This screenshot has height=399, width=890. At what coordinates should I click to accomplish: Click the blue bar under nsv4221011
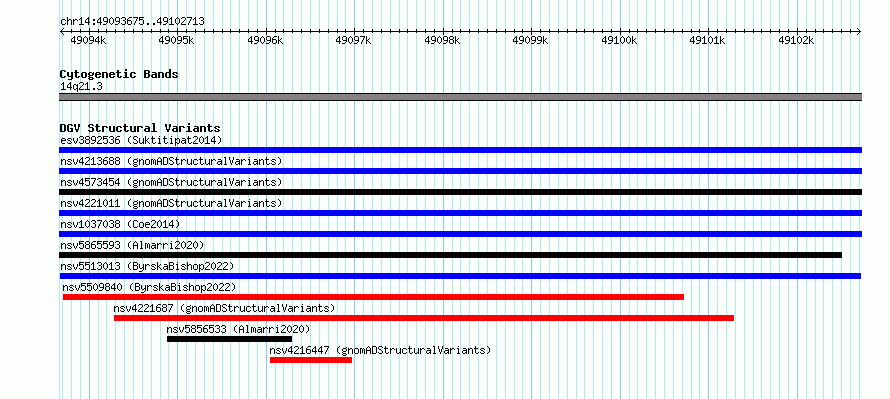tap(460, 213)
